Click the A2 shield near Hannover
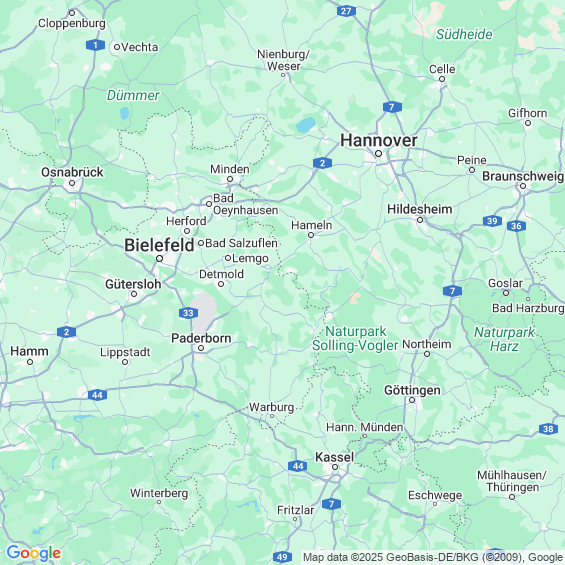The width and height of the screenshot is (565, 565). coord(322,163)
